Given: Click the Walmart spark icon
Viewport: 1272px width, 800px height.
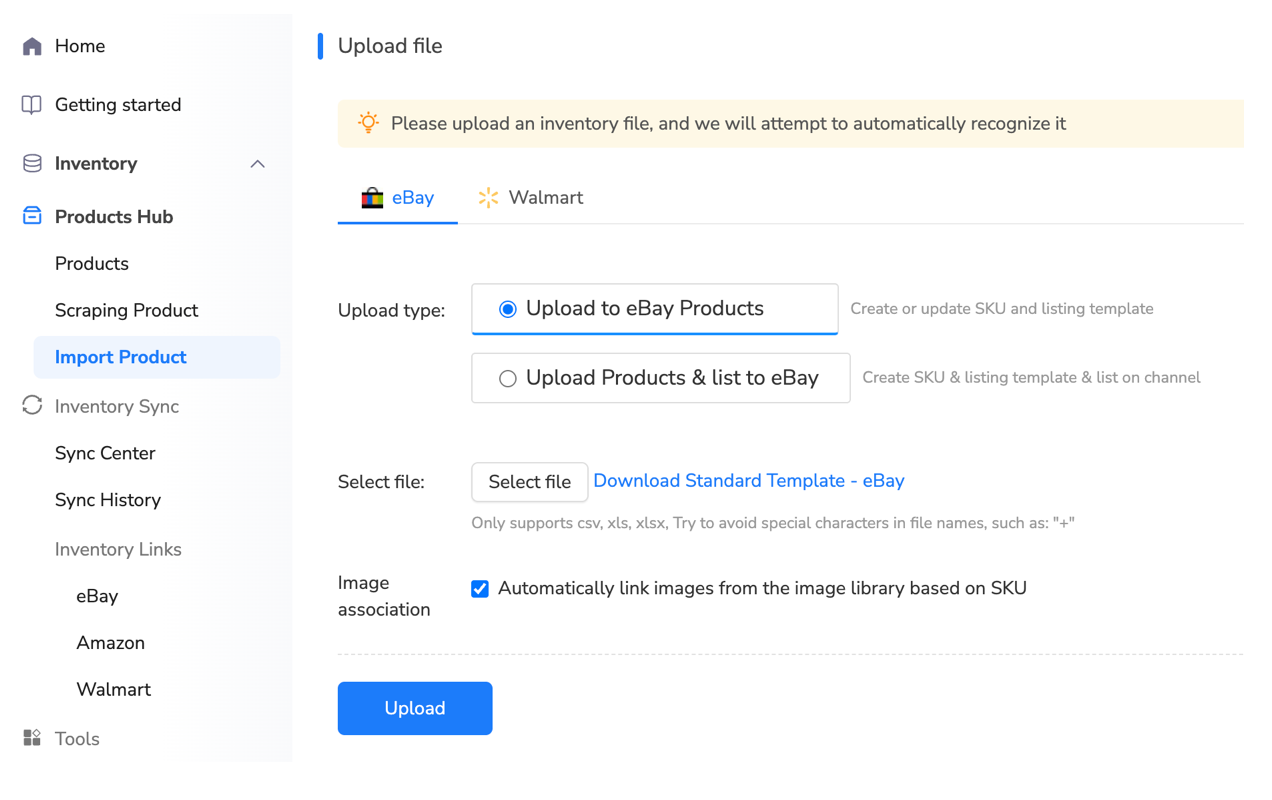Looking at the screenshot, I should 488,197.
